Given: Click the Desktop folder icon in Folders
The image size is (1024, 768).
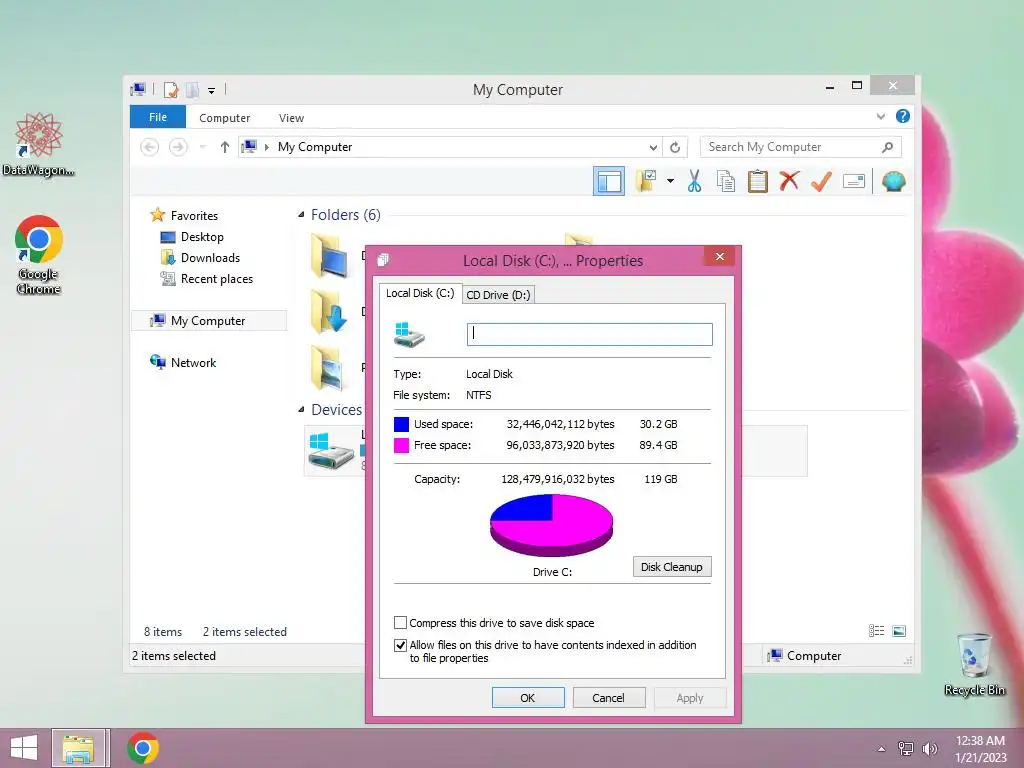Looking at the screenshot, I should coord(329,255).
